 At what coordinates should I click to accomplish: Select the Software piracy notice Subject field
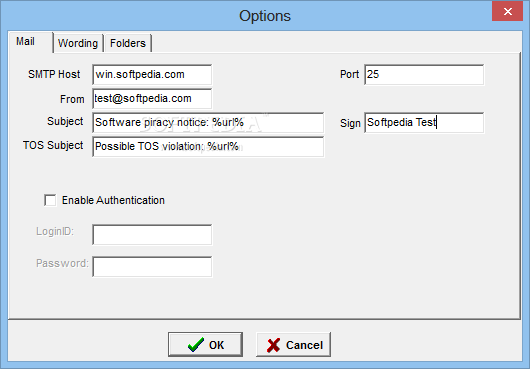208,123
